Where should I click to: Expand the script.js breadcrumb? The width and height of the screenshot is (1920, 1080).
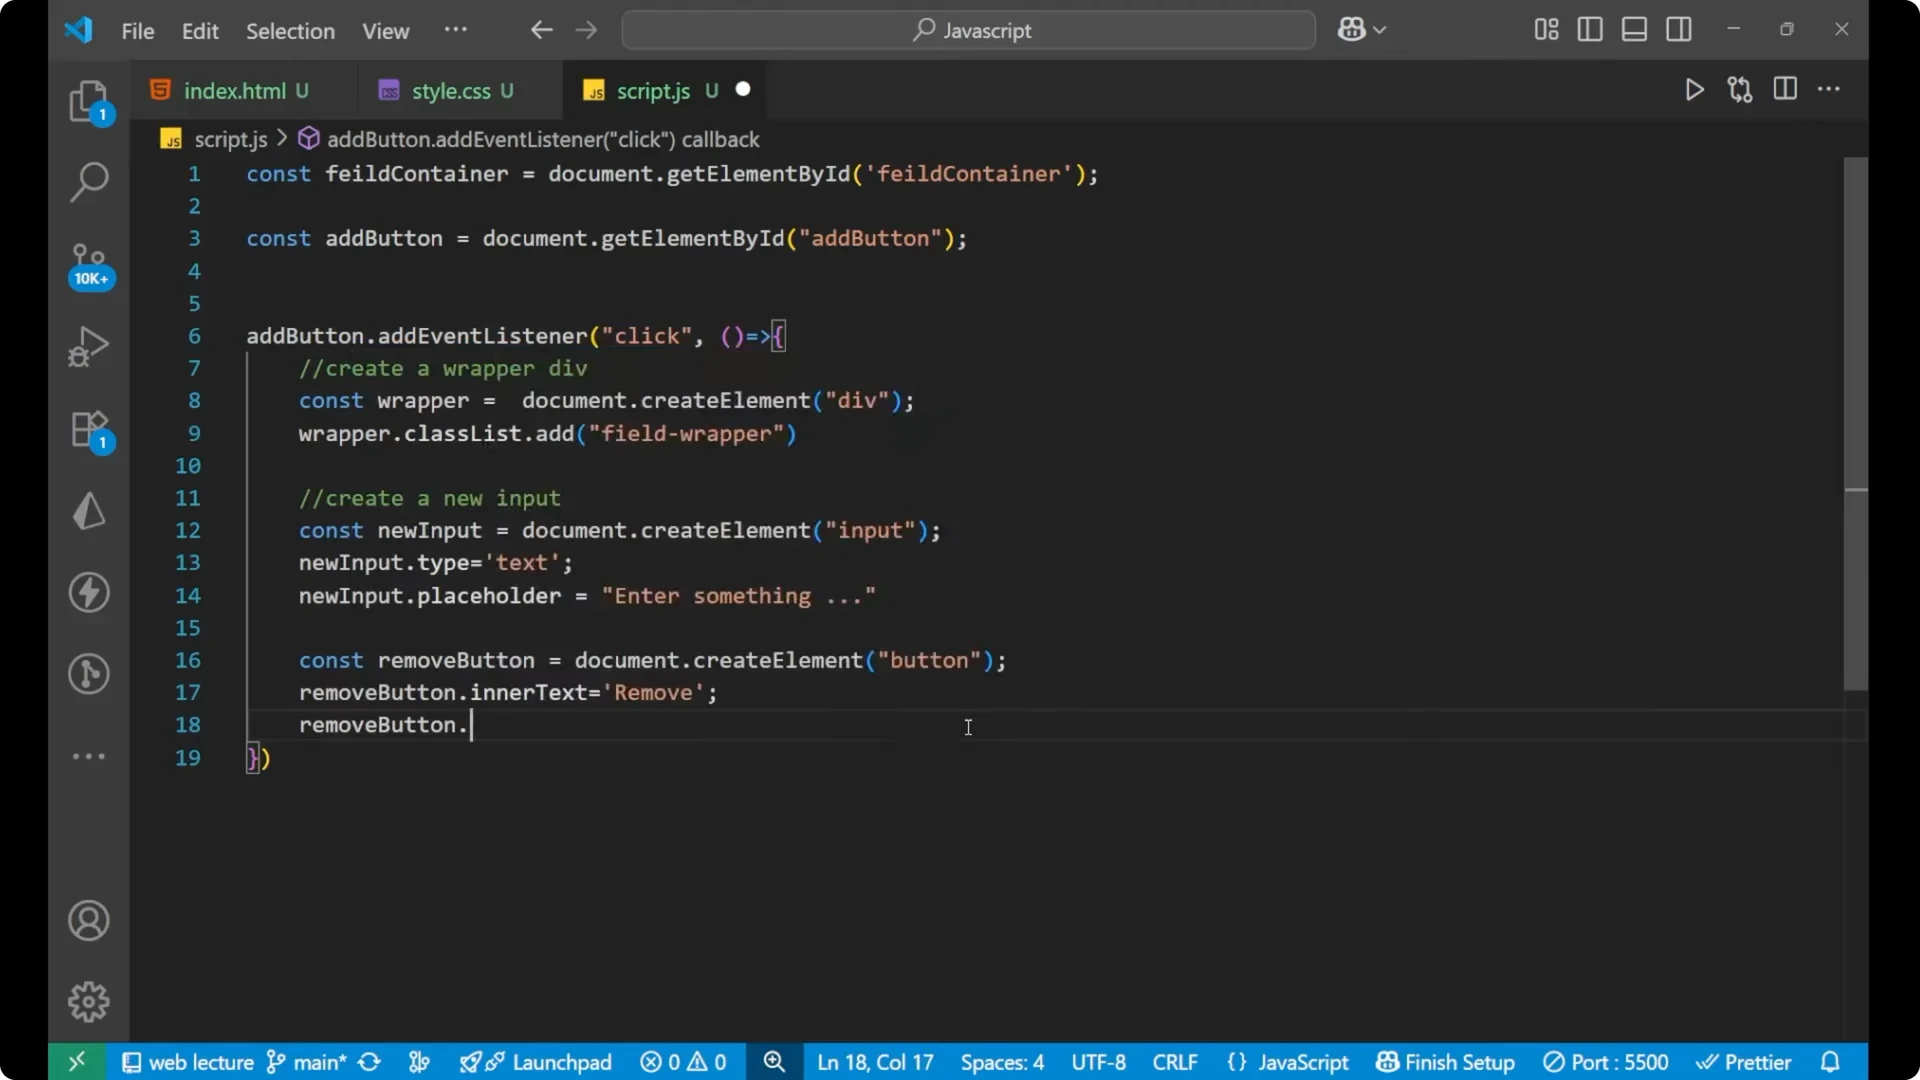point(232,139)
